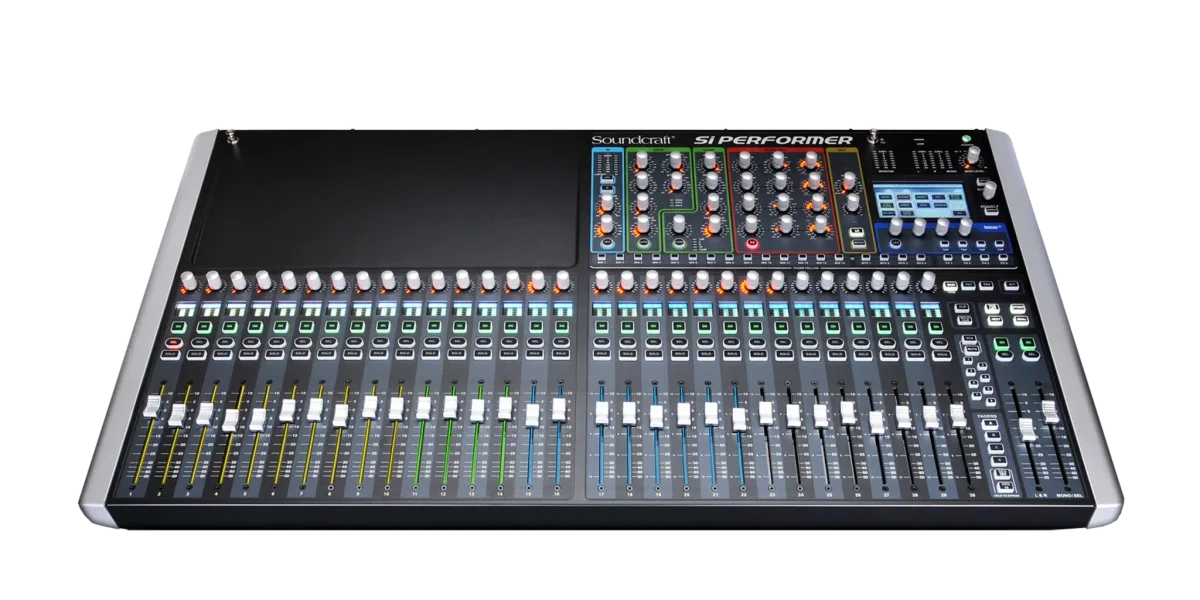This screenshot has height=600, width=1200.
Task: Click the rotary knob above channel 17
Action: point(601,279)
